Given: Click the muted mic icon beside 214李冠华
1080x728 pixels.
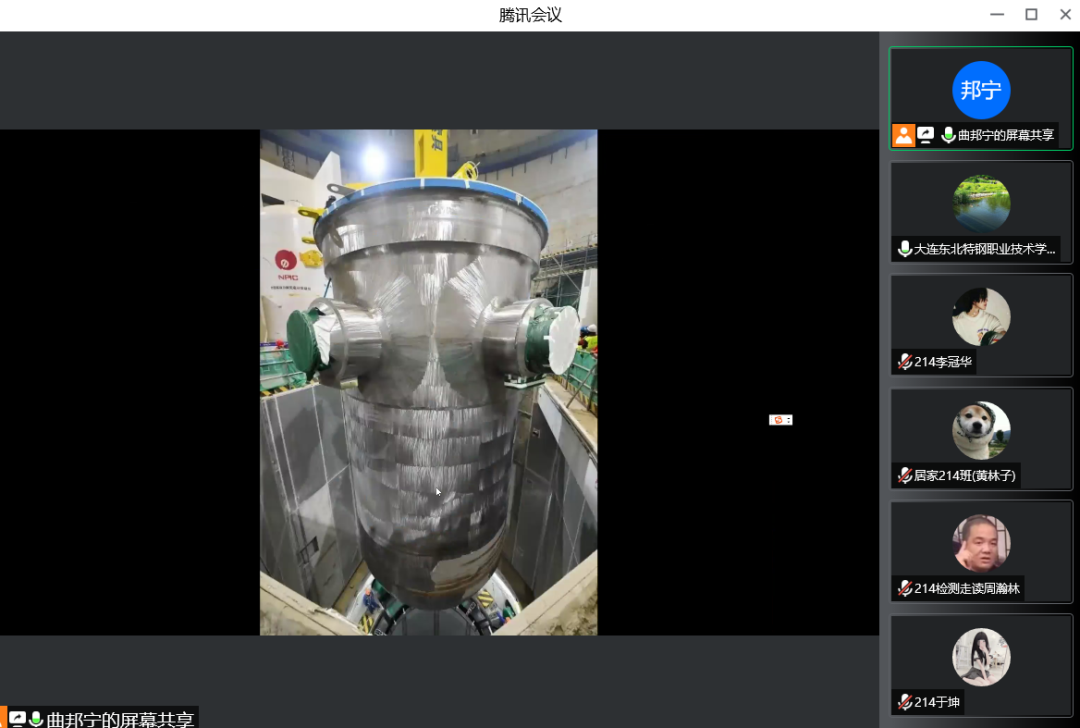Looking at the screenshot, I should tap(905, 362).
